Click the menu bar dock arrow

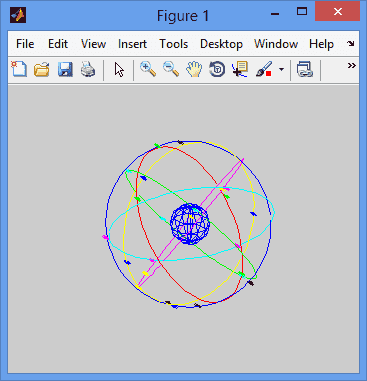click(x=351, y=43)
